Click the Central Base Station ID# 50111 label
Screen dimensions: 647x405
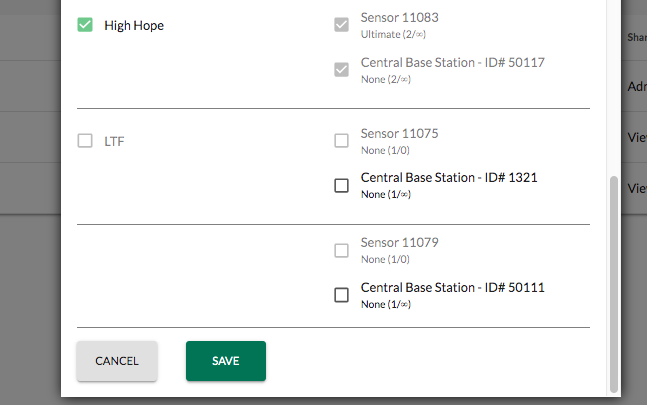[453, 287]
